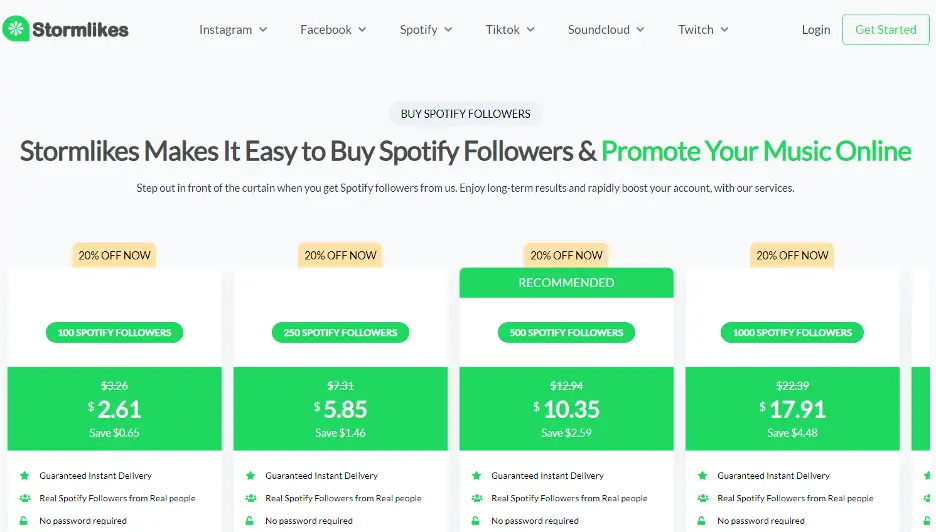This screenshot has width=936, height=532.
Task: Click the $17.91 price panel
Action: [x=793, y=408]
